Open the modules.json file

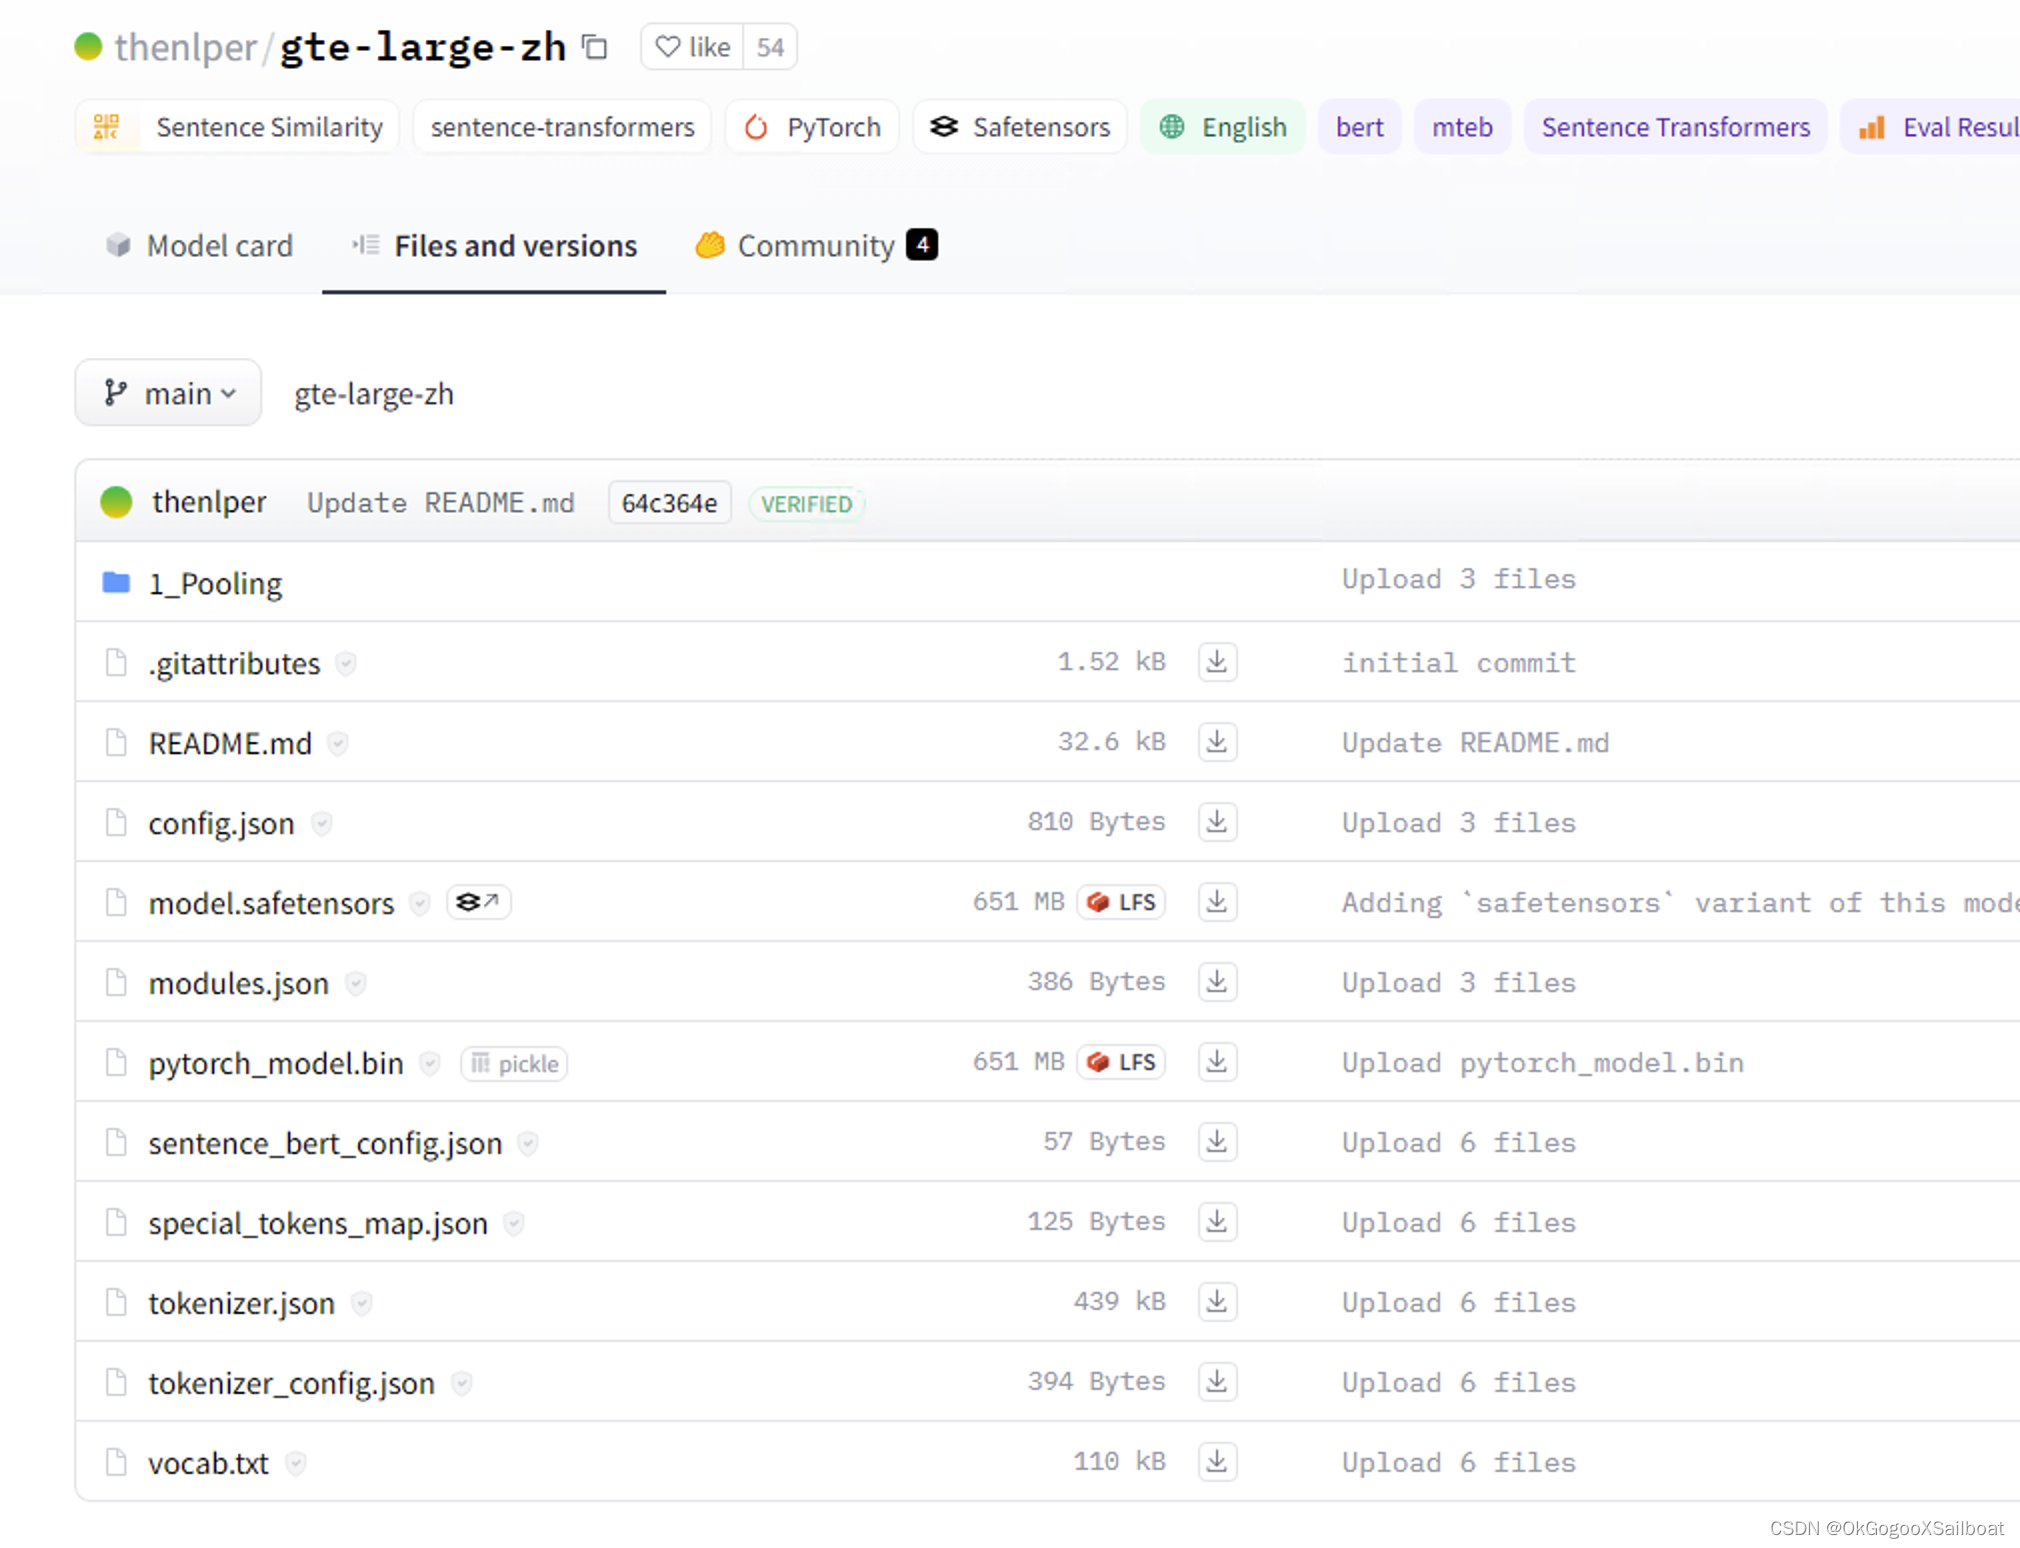pos(238,983)
